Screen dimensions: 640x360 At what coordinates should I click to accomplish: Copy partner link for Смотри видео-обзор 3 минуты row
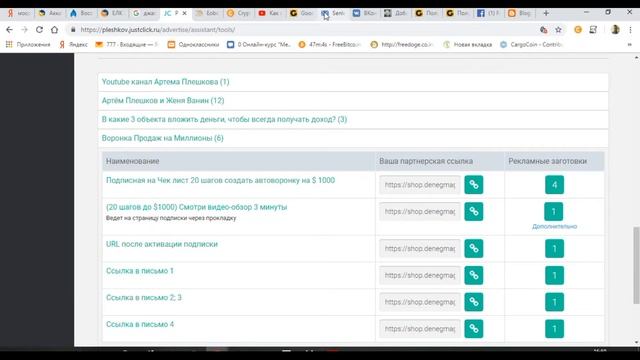473,211
